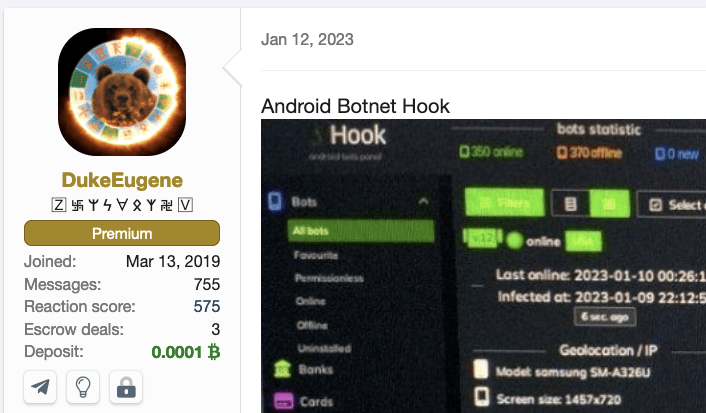Click the Telegram paper plane icon
This screenshot has width=706, height=413.
point(40,387)
